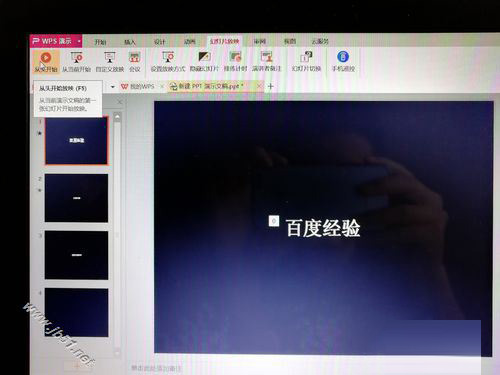The width and height of the screenshot is (500, 375).
Task: Expand the dropdown arrow before 我的WPS tab
Action: point(113,87)
